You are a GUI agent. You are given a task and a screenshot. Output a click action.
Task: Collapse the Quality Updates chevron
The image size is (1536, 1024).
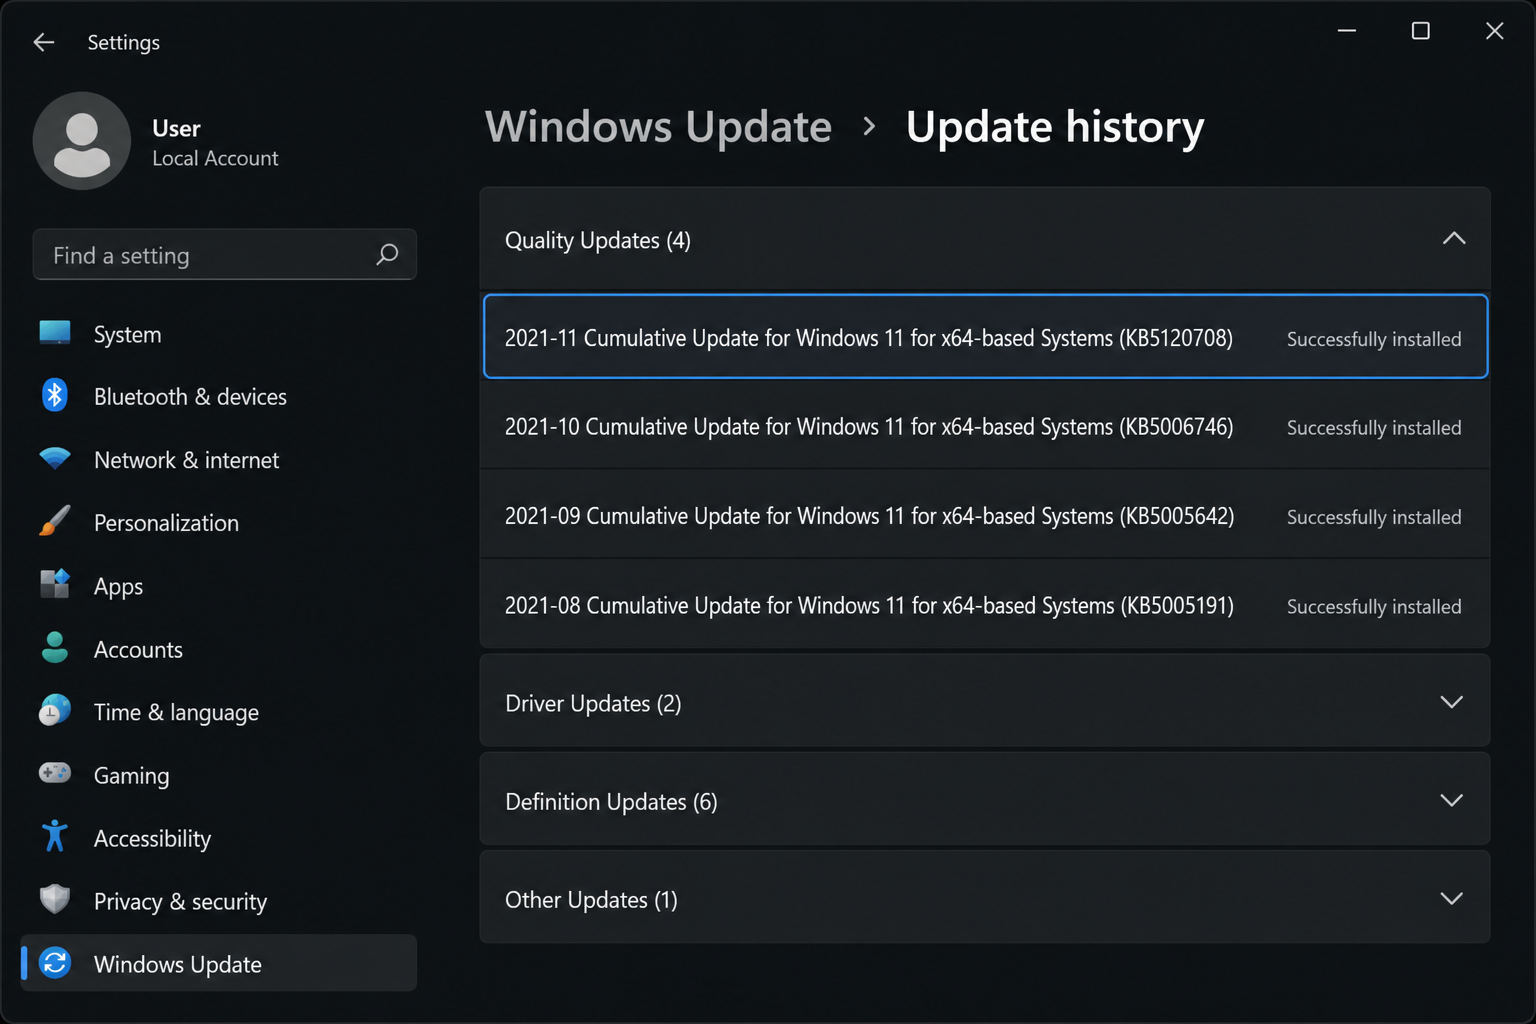1454,238
